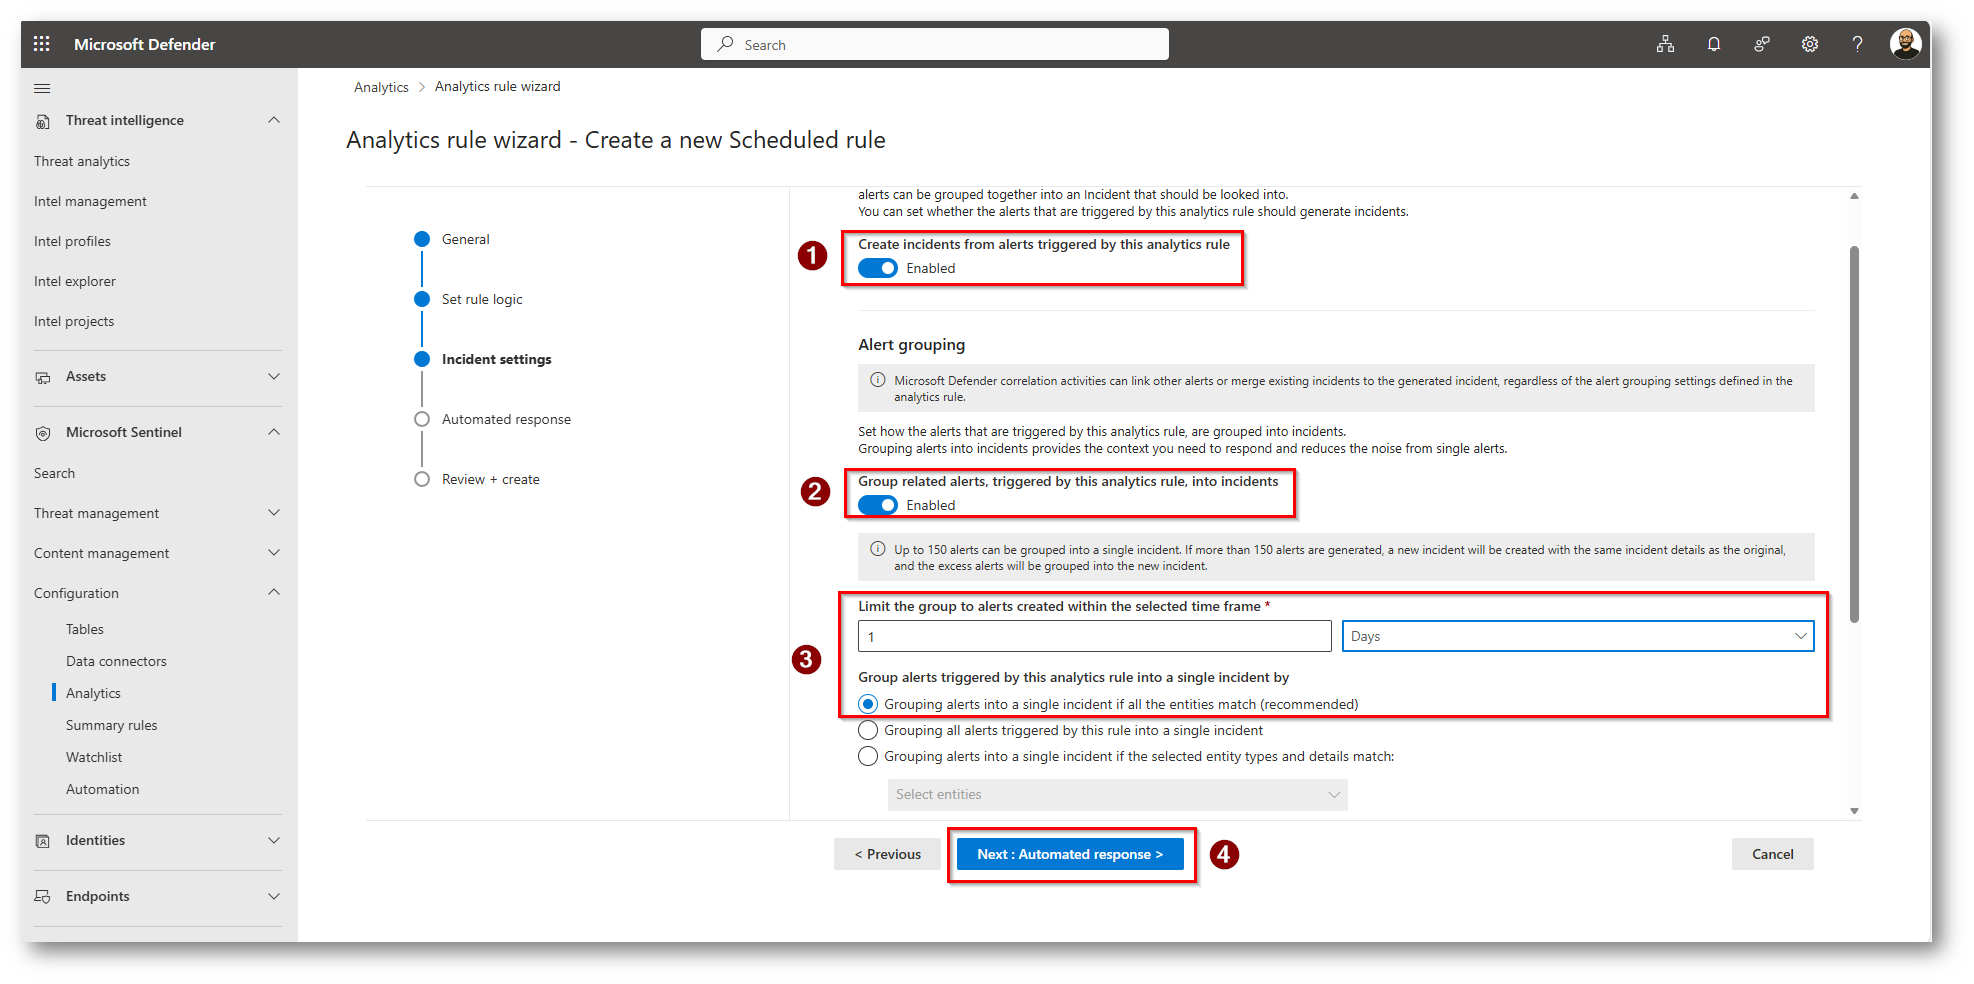
Task: Open Analytics under Configuration
Action: pos(93,693)
